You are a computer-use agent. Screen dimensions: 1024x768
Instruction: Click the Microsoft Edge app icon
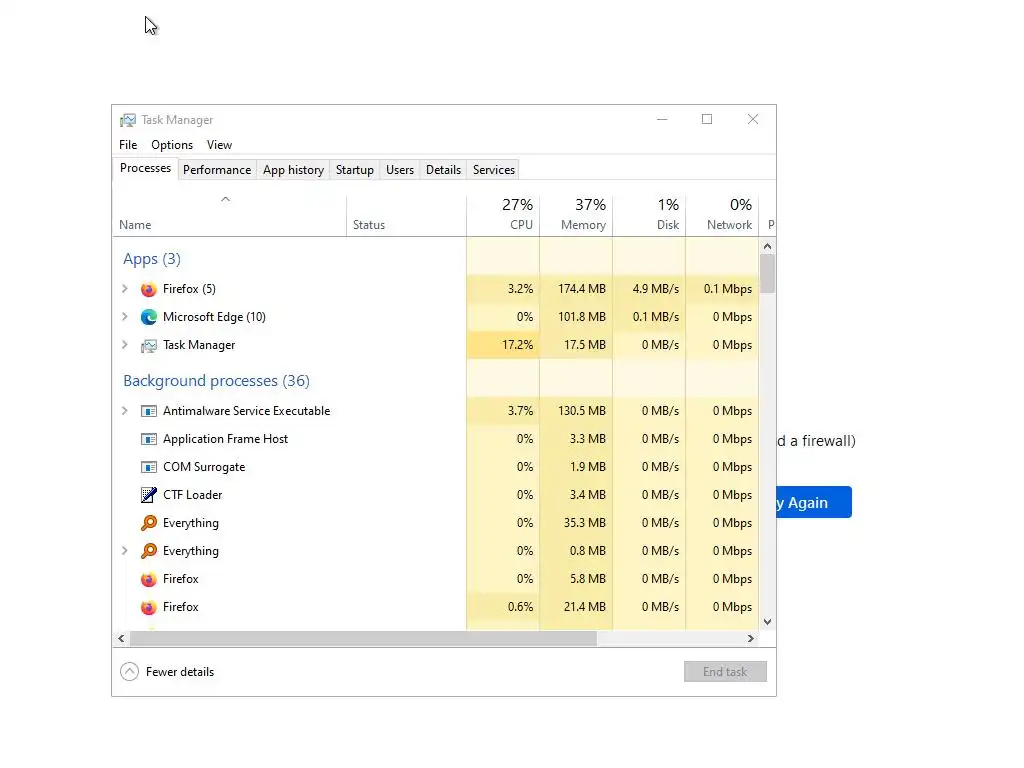(x=149, y=317)
